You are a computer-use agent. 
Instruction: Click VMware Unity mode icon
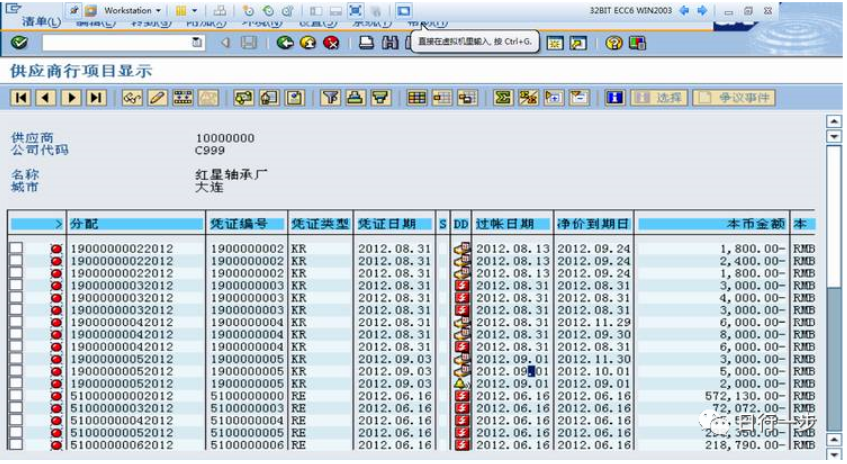point(375,10)
